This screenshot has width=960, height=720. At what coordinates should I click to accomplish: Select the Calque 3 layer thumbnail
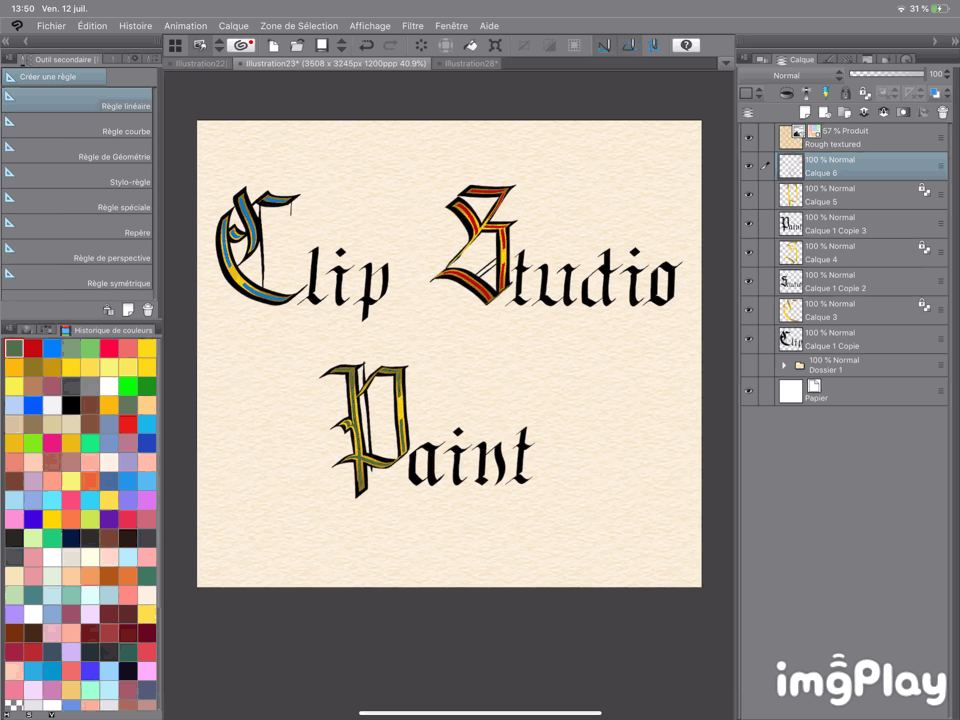[790, 310]
